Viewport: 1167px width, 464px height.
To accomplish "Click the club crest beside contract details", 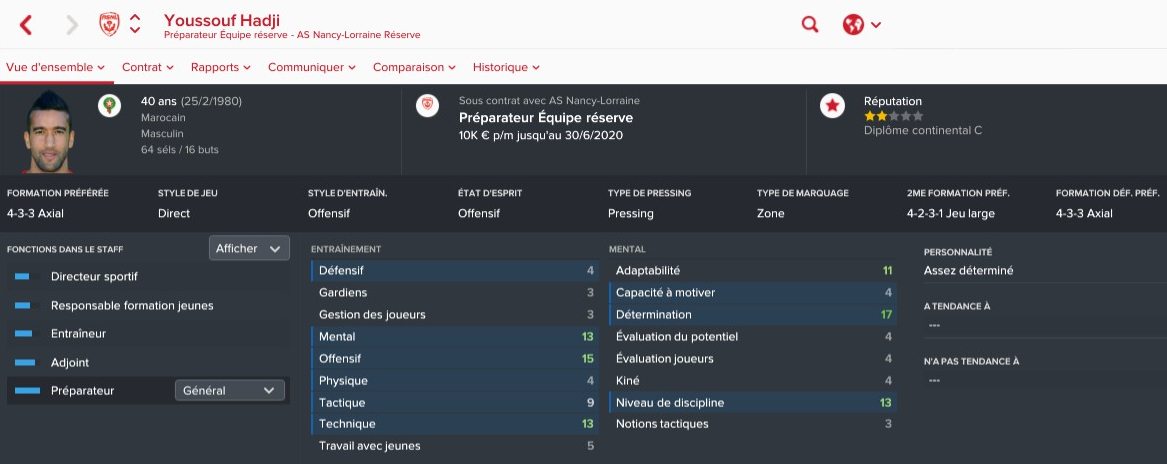I will [428, 105].
